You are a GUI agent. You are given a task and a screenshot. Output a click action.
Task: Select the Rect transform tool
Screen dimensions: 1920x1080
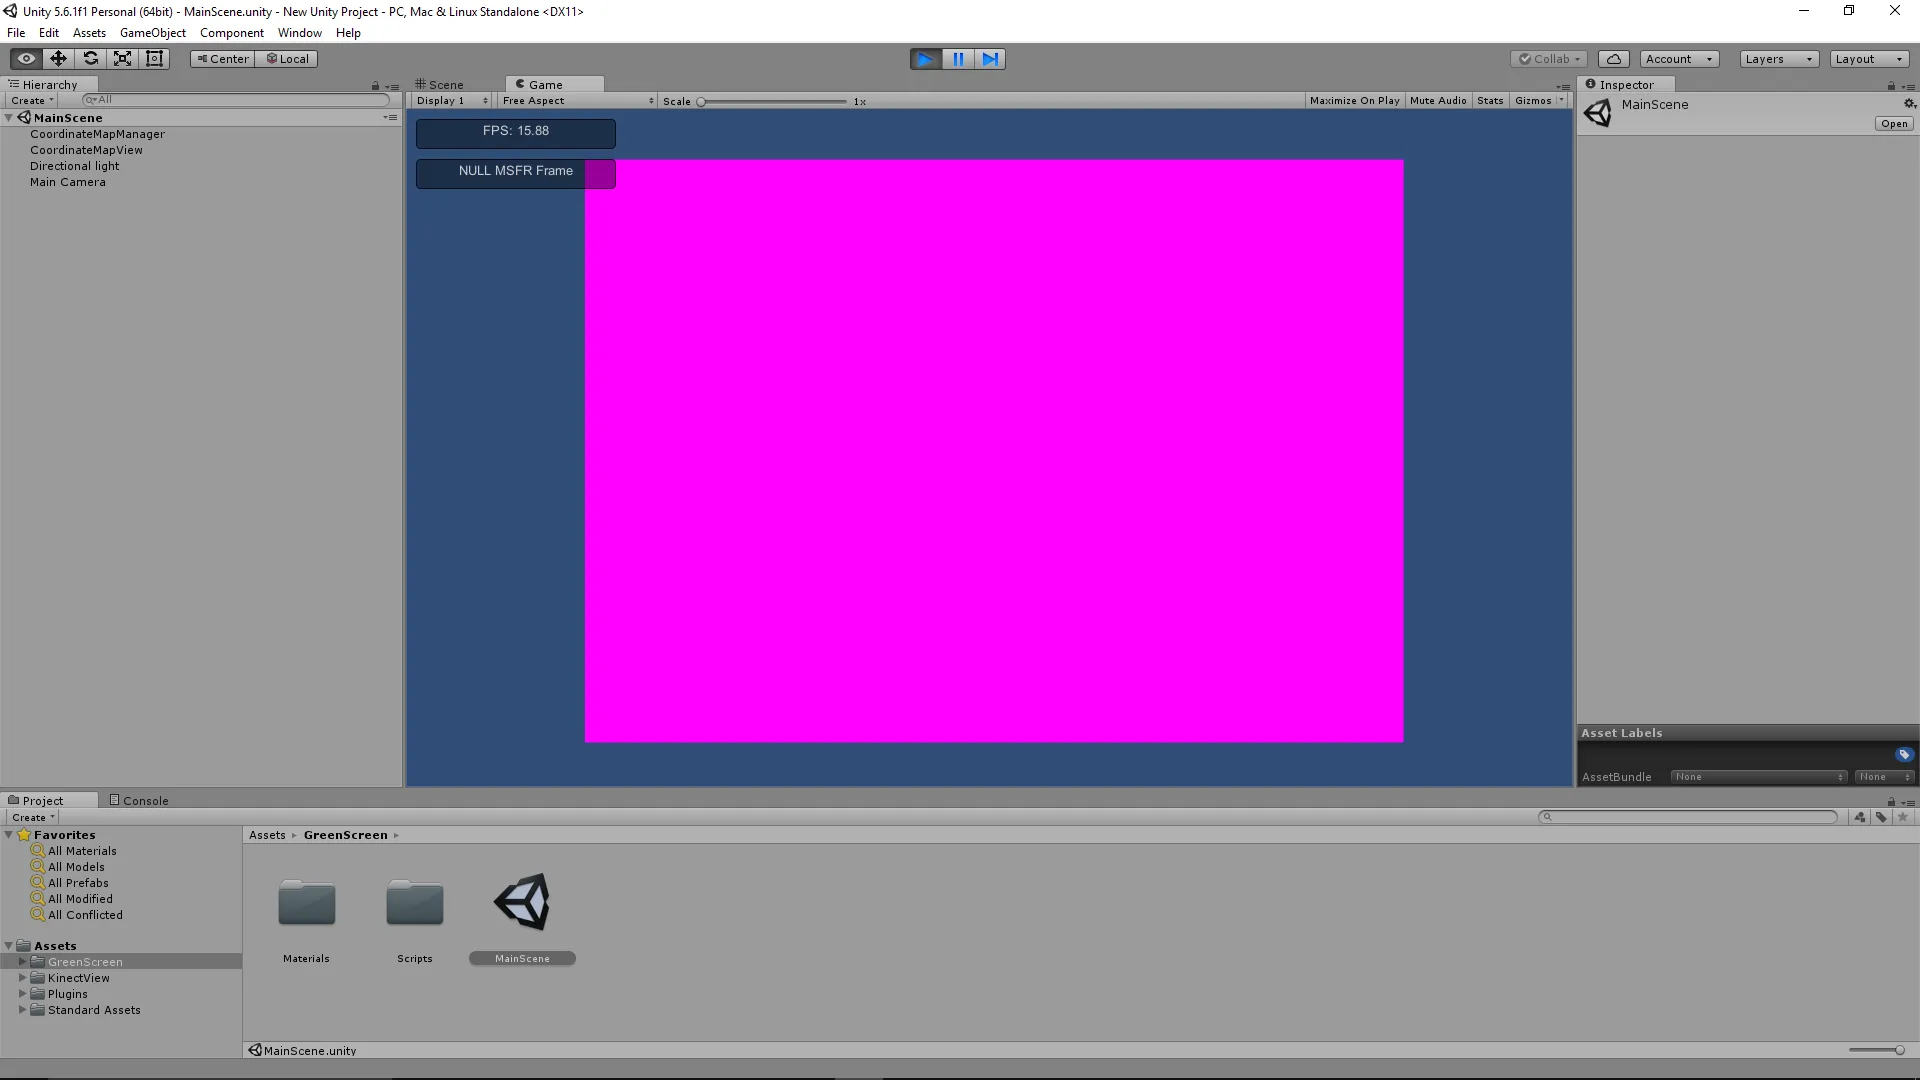coord(154,59)
